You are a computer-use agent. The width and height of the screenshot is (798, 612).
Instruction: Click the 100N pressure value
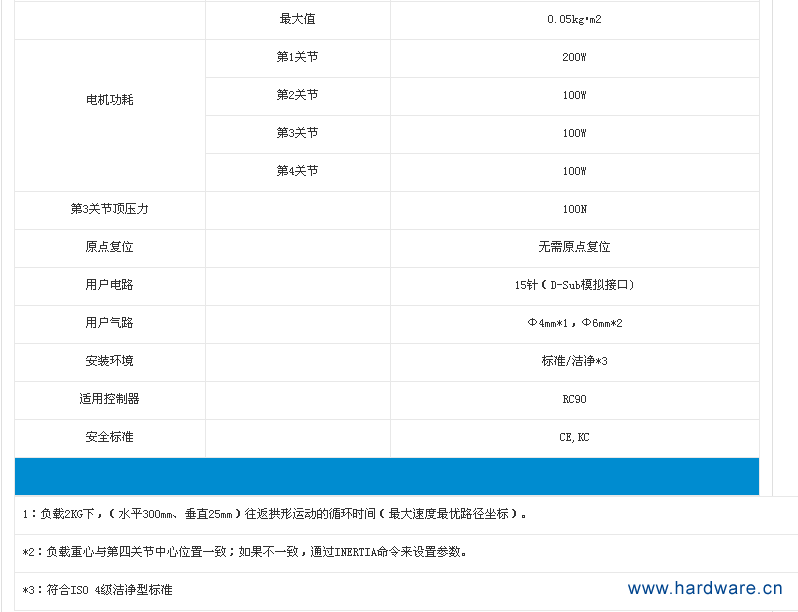click(574, 210)
